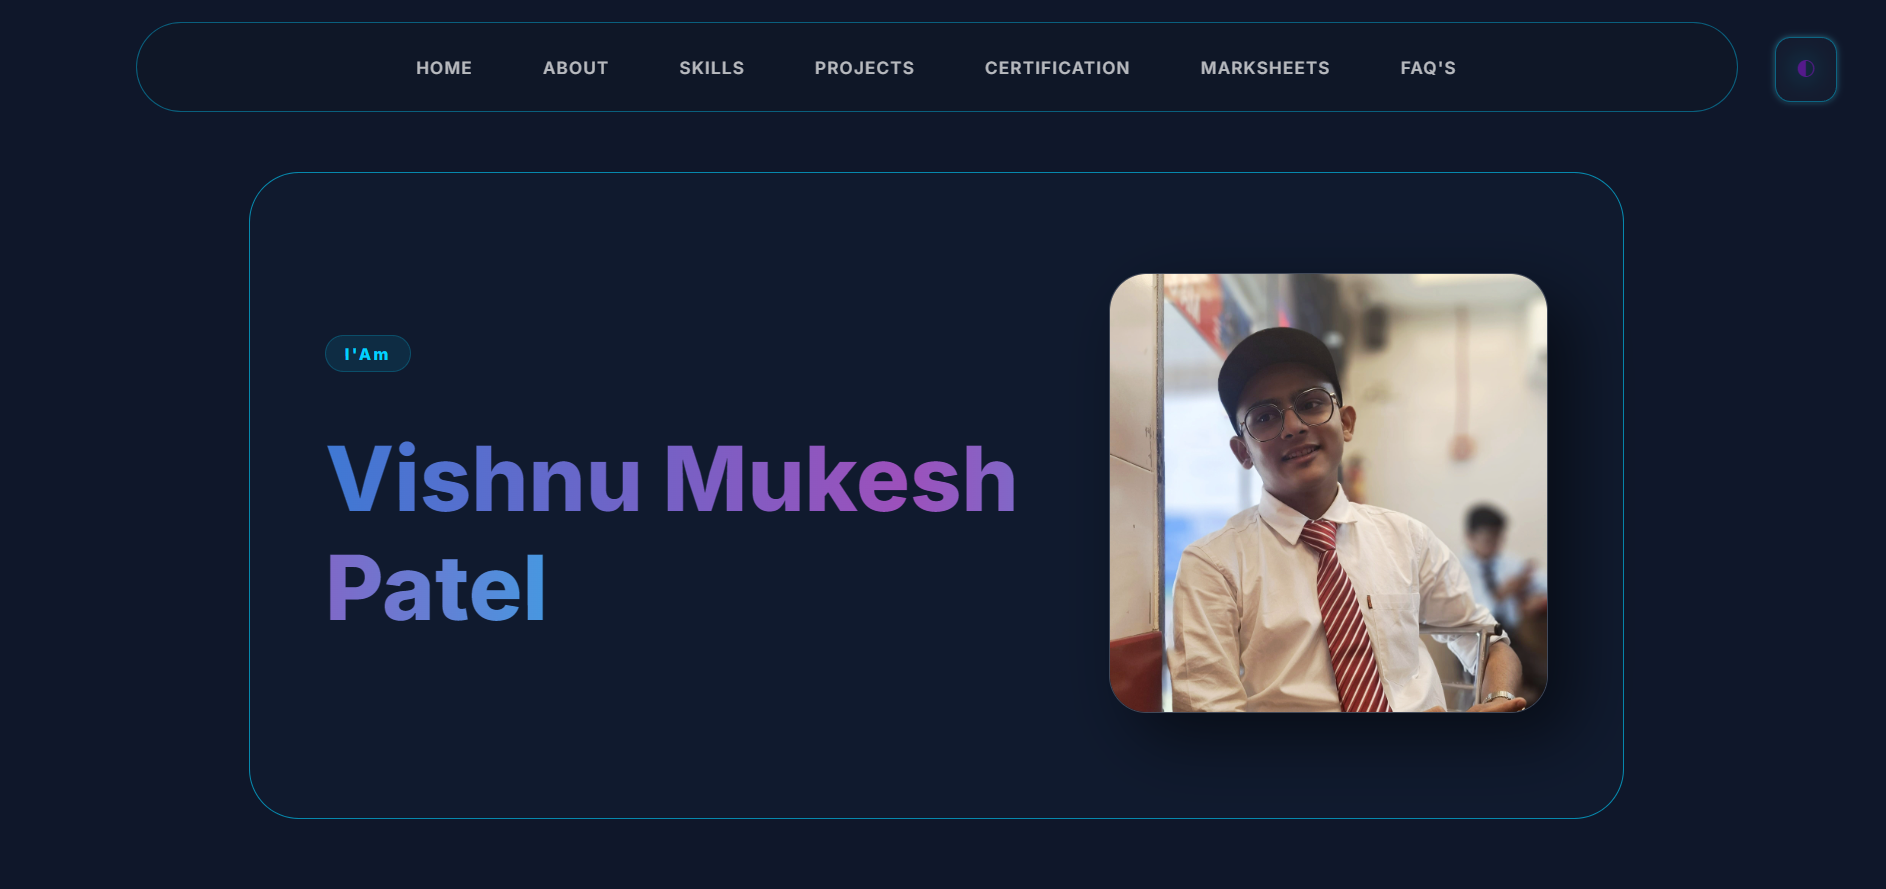Jump to the SKILLS section
Image resolution: width=1886 pixels, height=889 pixels.
click(711, 68)
